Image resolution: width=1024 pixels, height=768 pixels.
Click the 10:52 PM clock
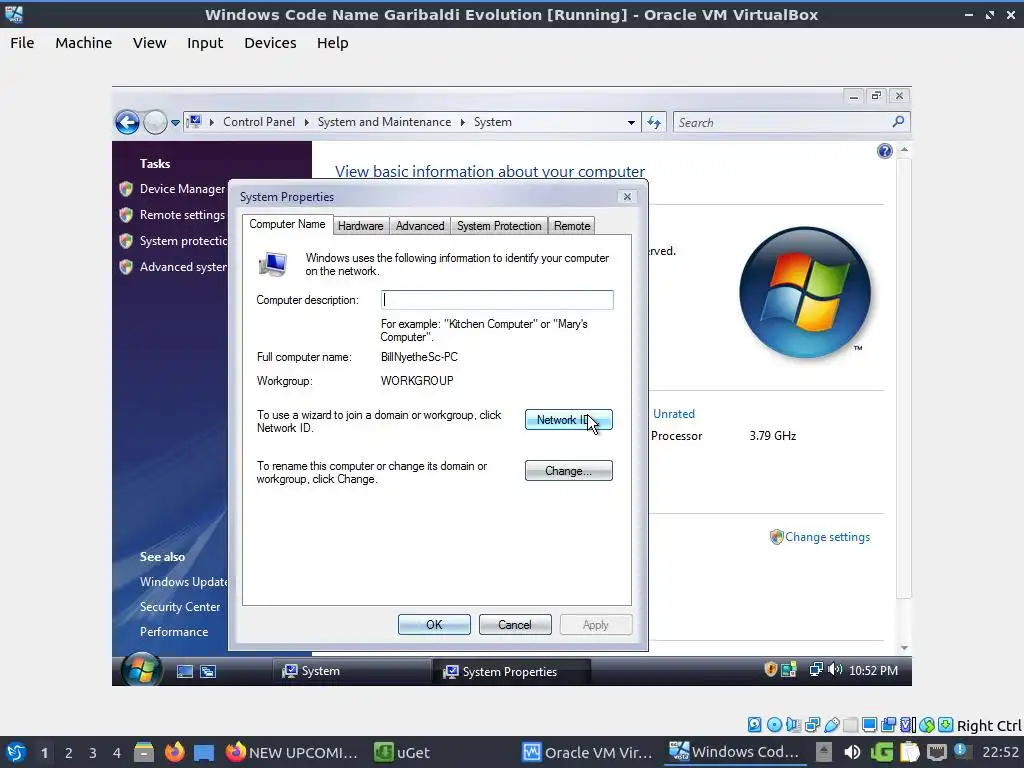[x=873, y=671]
